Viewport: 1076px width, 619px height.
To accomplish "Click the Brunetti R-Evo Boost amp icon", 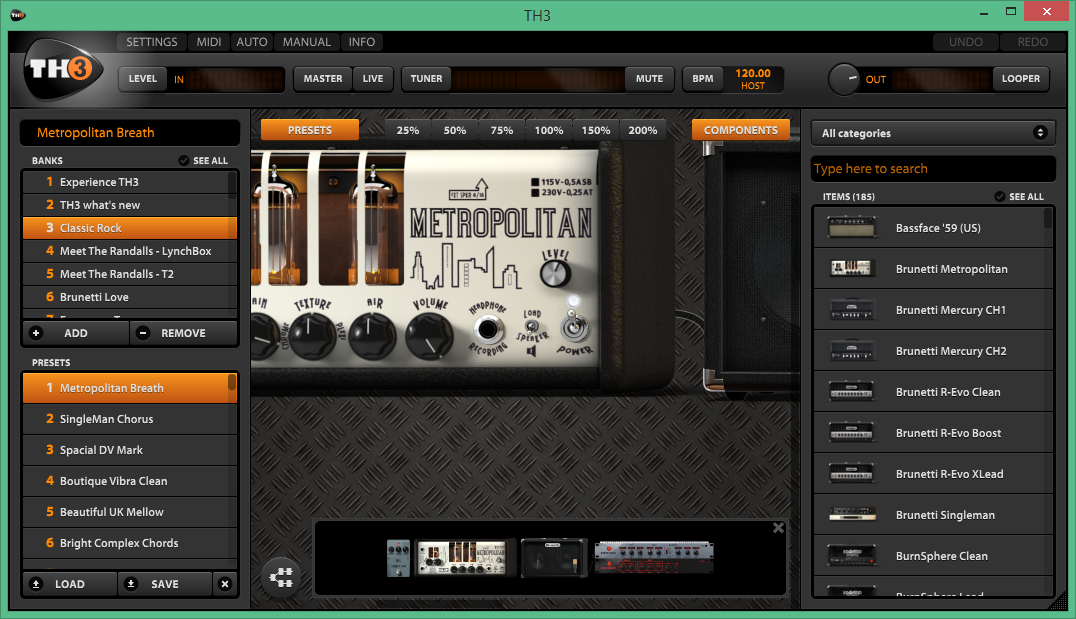I will tap(852, 433).
